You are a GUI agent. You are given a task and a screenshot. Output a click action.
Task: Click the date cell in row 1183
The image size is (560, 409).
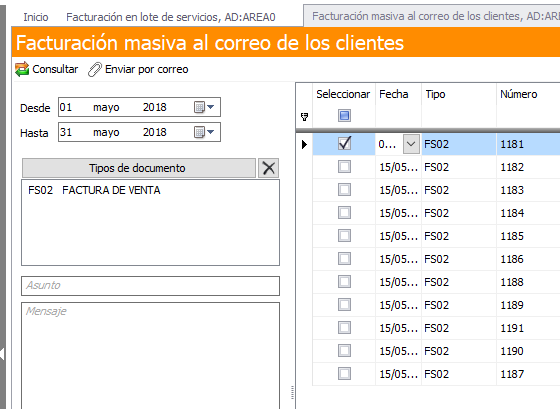pos(398,190)
